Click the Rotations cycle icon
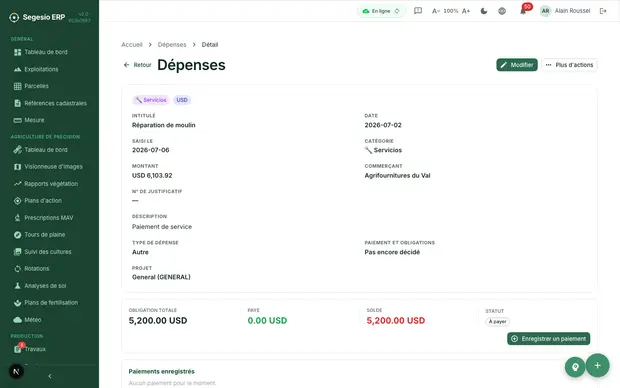This screenshot has width=620, height=388. (x=17, y=269)
